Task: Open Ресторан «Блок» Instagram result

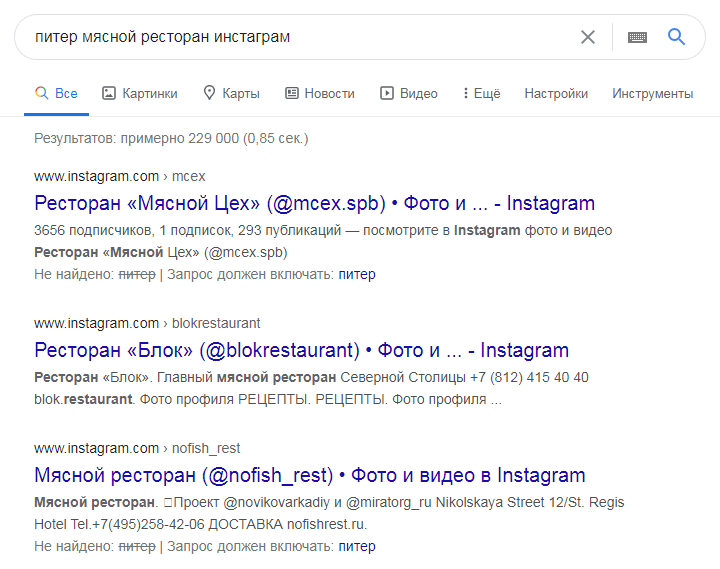Action: click(302, 350)
